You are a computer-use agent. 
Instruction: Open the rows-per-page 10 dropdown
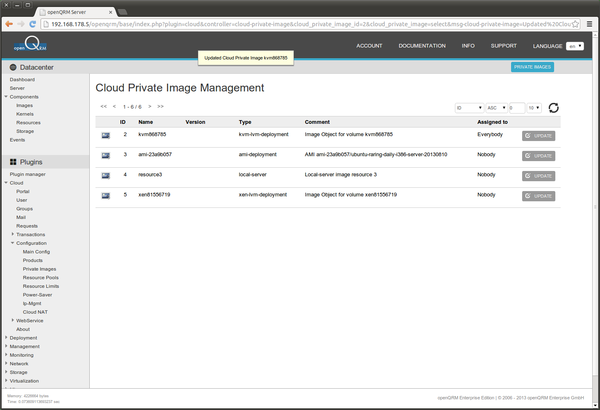point(534,108)
